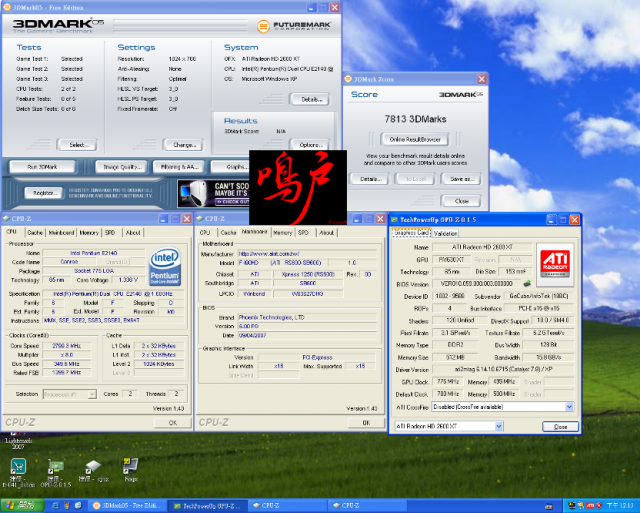Image resolution: width=640 pixels, height=513 pixels.
Task: Click OK in the right CPU-Z window
Action: point(366,423)
